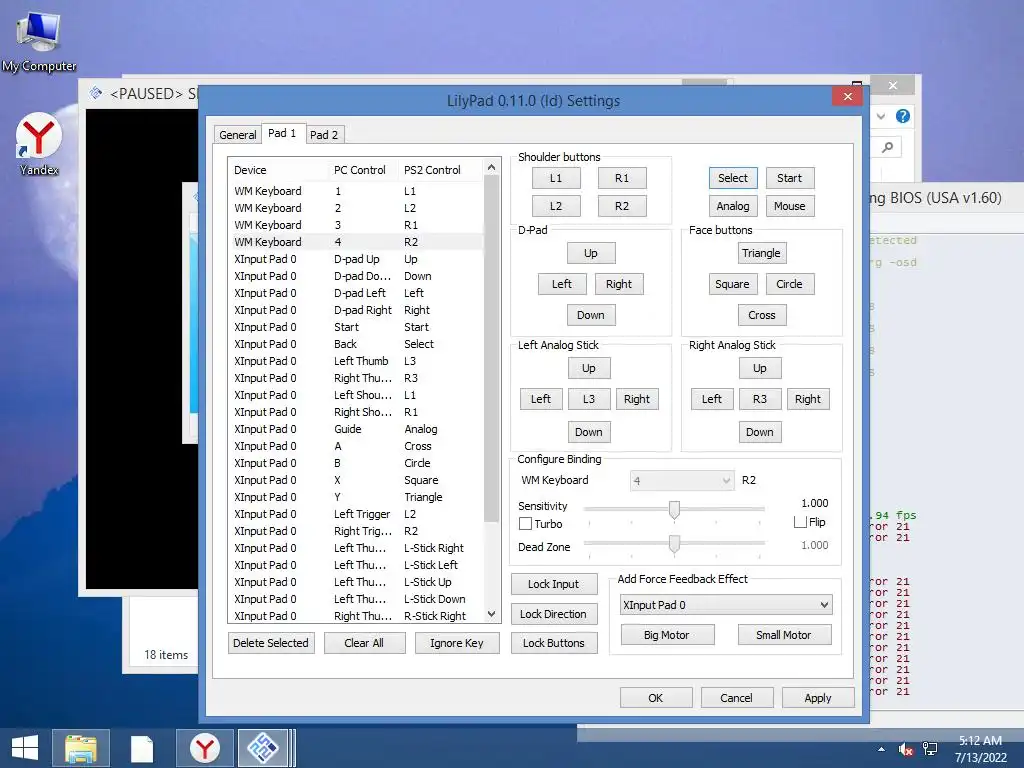Click the Cross face button
Image resolution: width=1024 pixels, height=768 pixels.
(761, 315)
